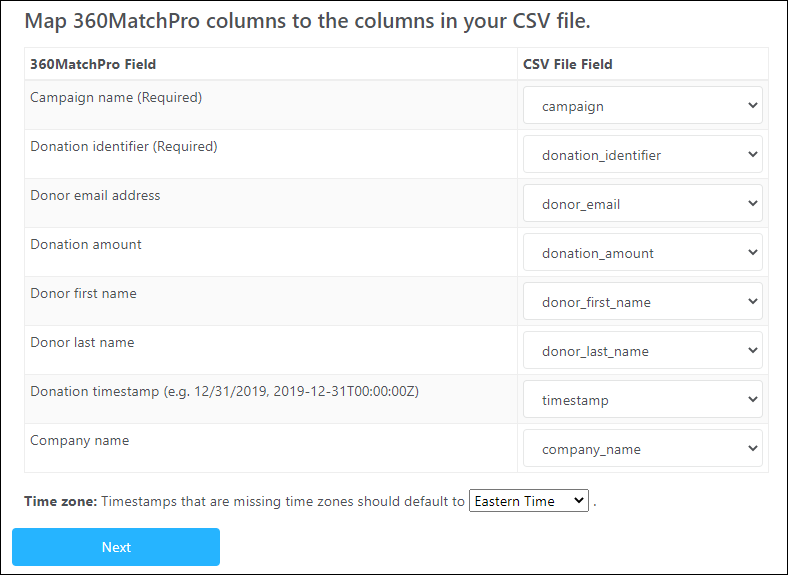Click the Campaign name (Required) label

(x=116, y=98)
